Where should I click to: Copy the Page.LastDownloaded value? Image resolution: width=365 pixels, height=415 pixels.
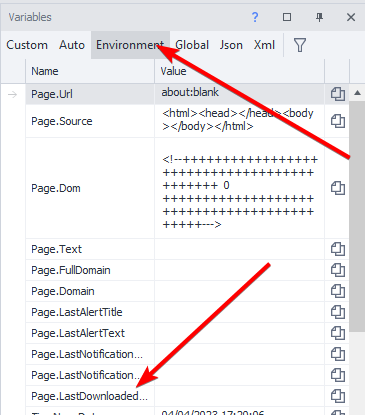(x=337, y=396)
